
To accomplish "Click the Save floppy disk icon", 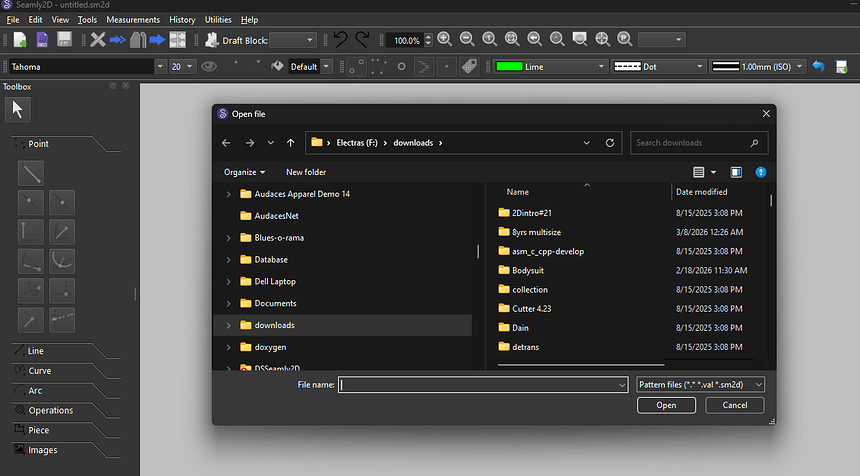I will (x=64, y=39).
